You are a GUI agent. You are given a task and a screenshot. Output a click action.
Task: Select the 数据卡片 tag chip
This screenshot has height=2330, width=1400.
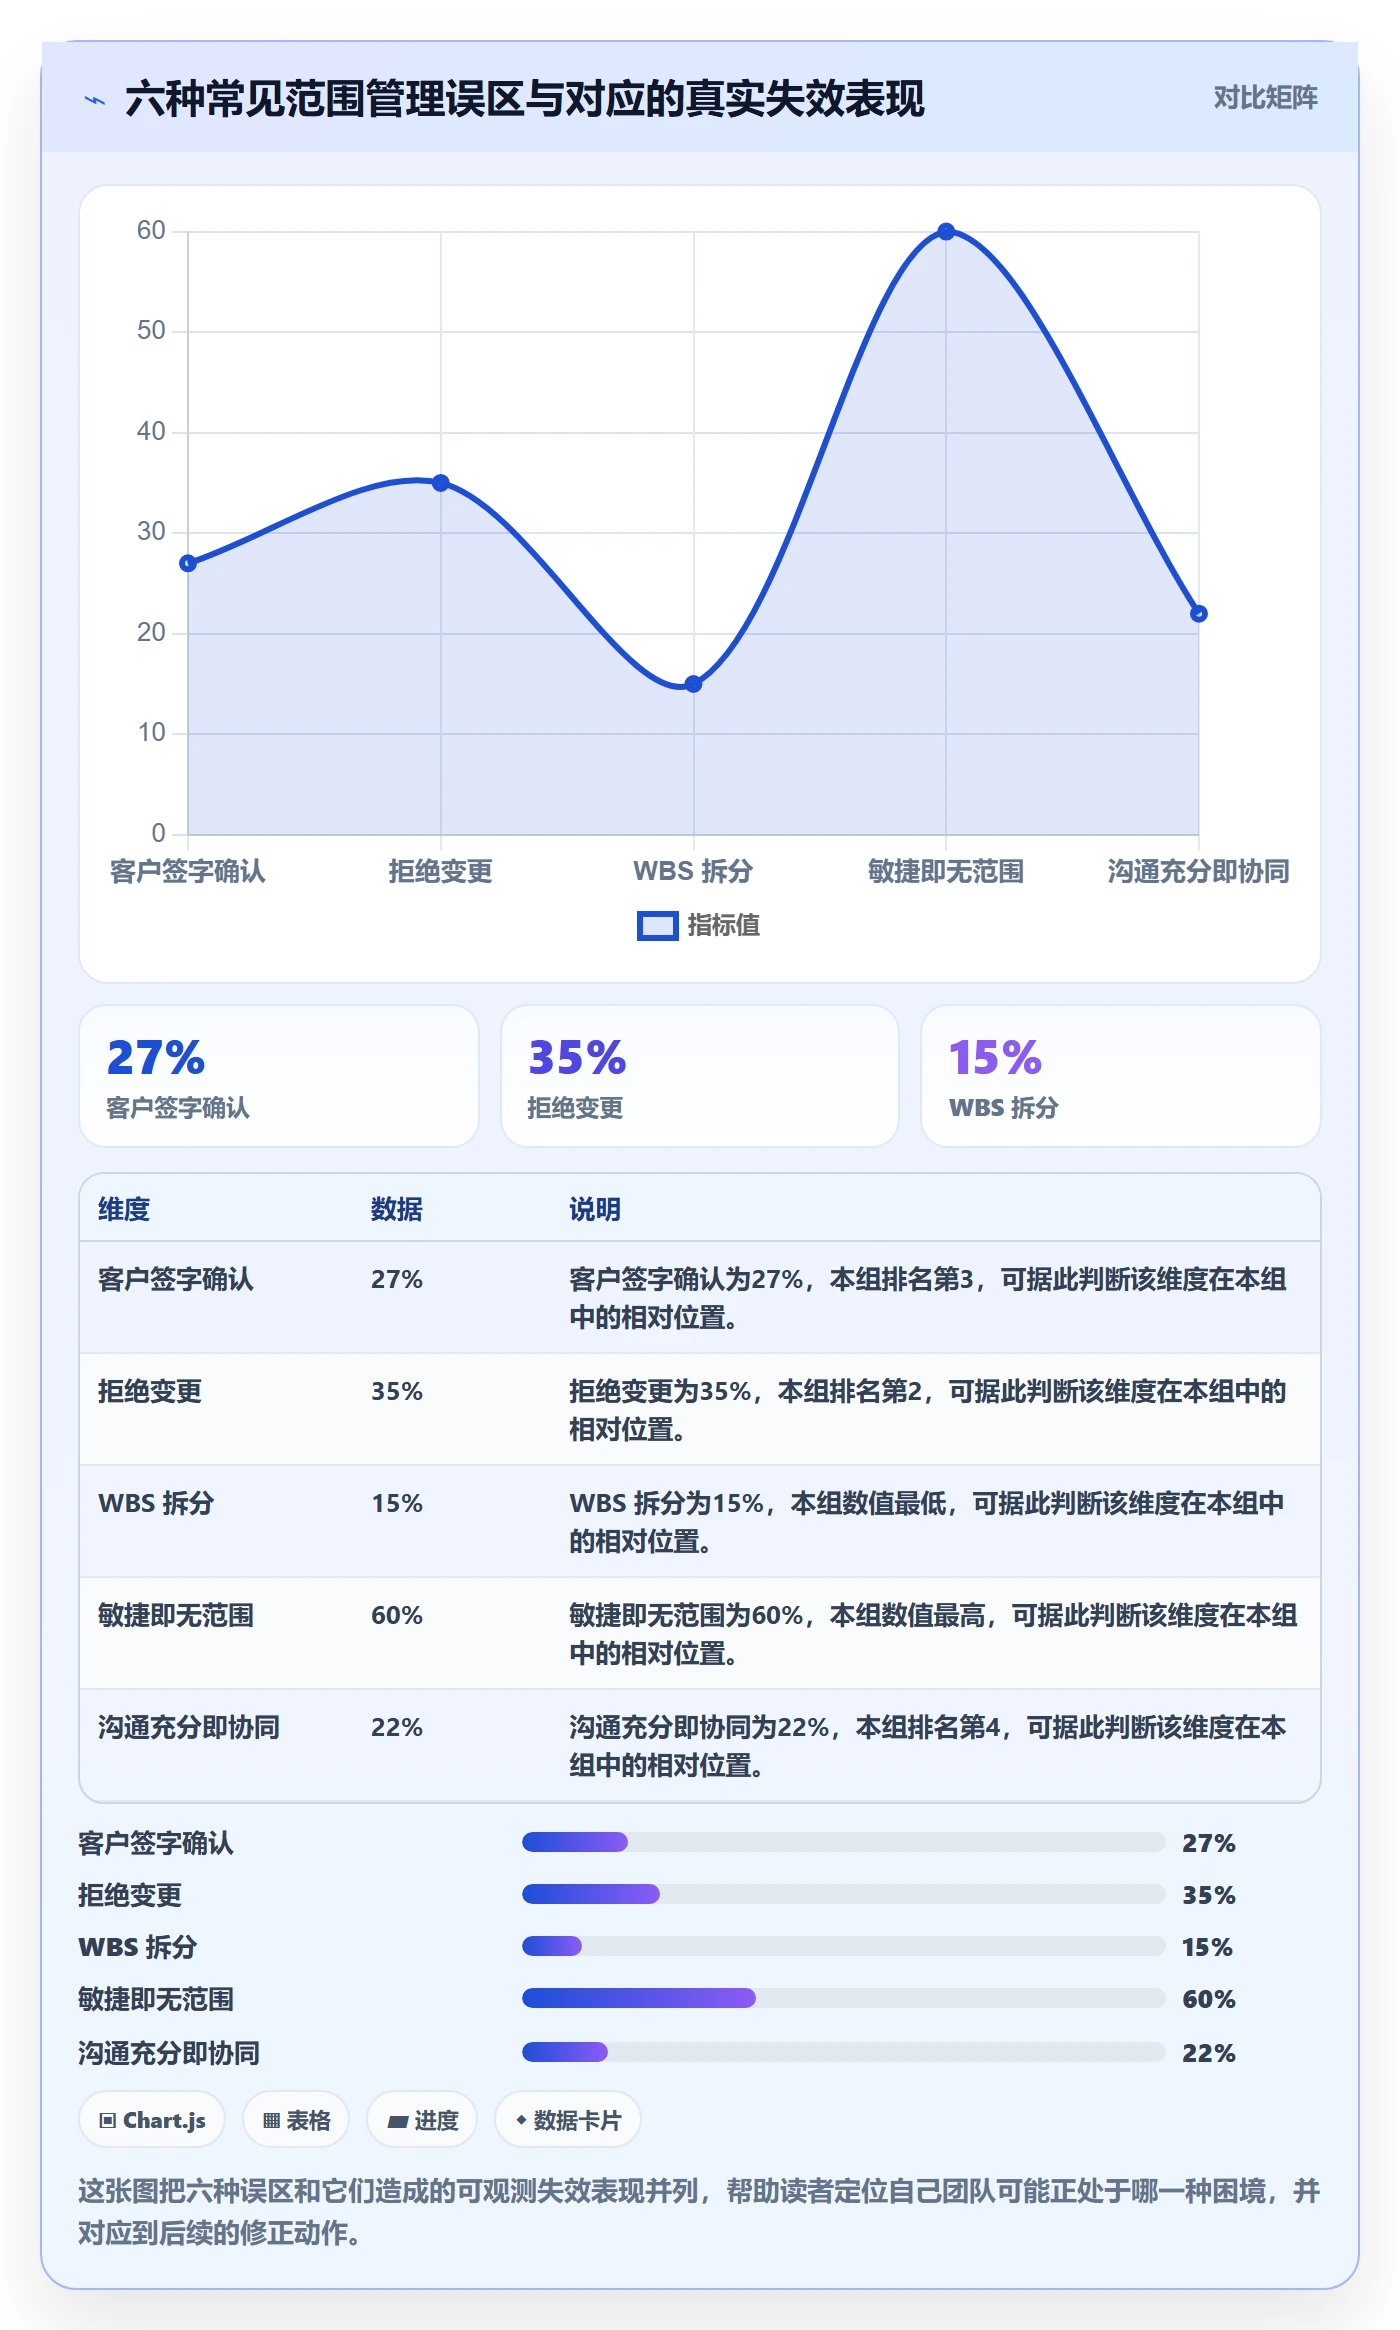pos(568,2120)
